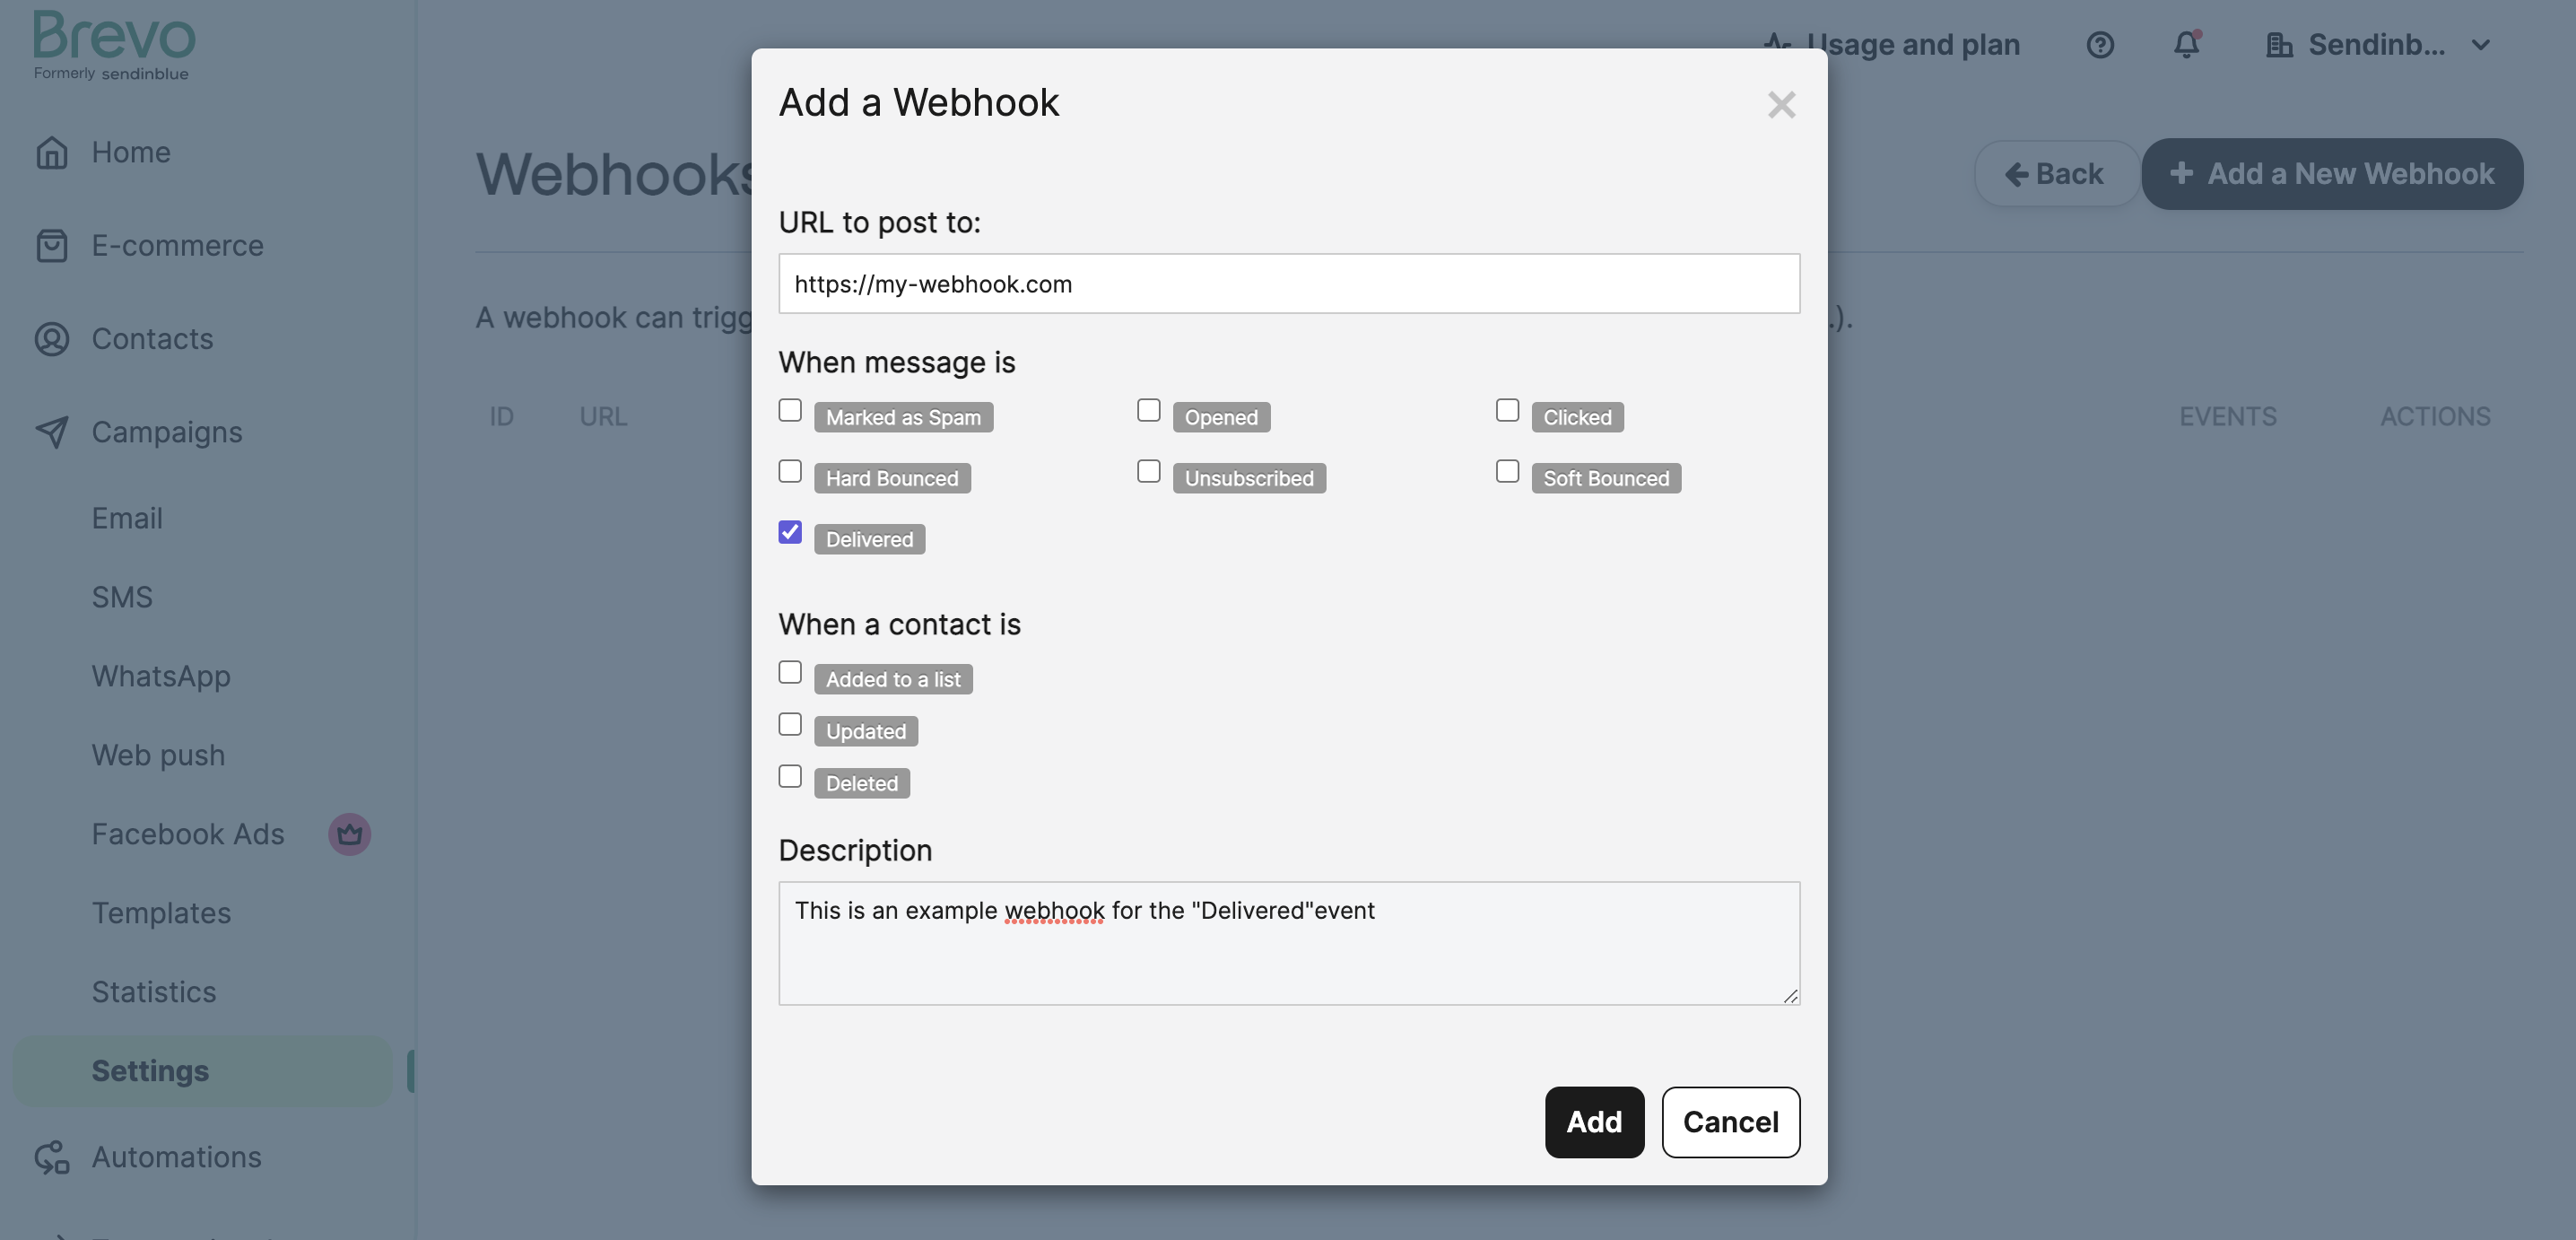This screenshot has width=2576, height=1240.
Task: Open the Automations icon in the sidebar
Action: pos(53,1157)
